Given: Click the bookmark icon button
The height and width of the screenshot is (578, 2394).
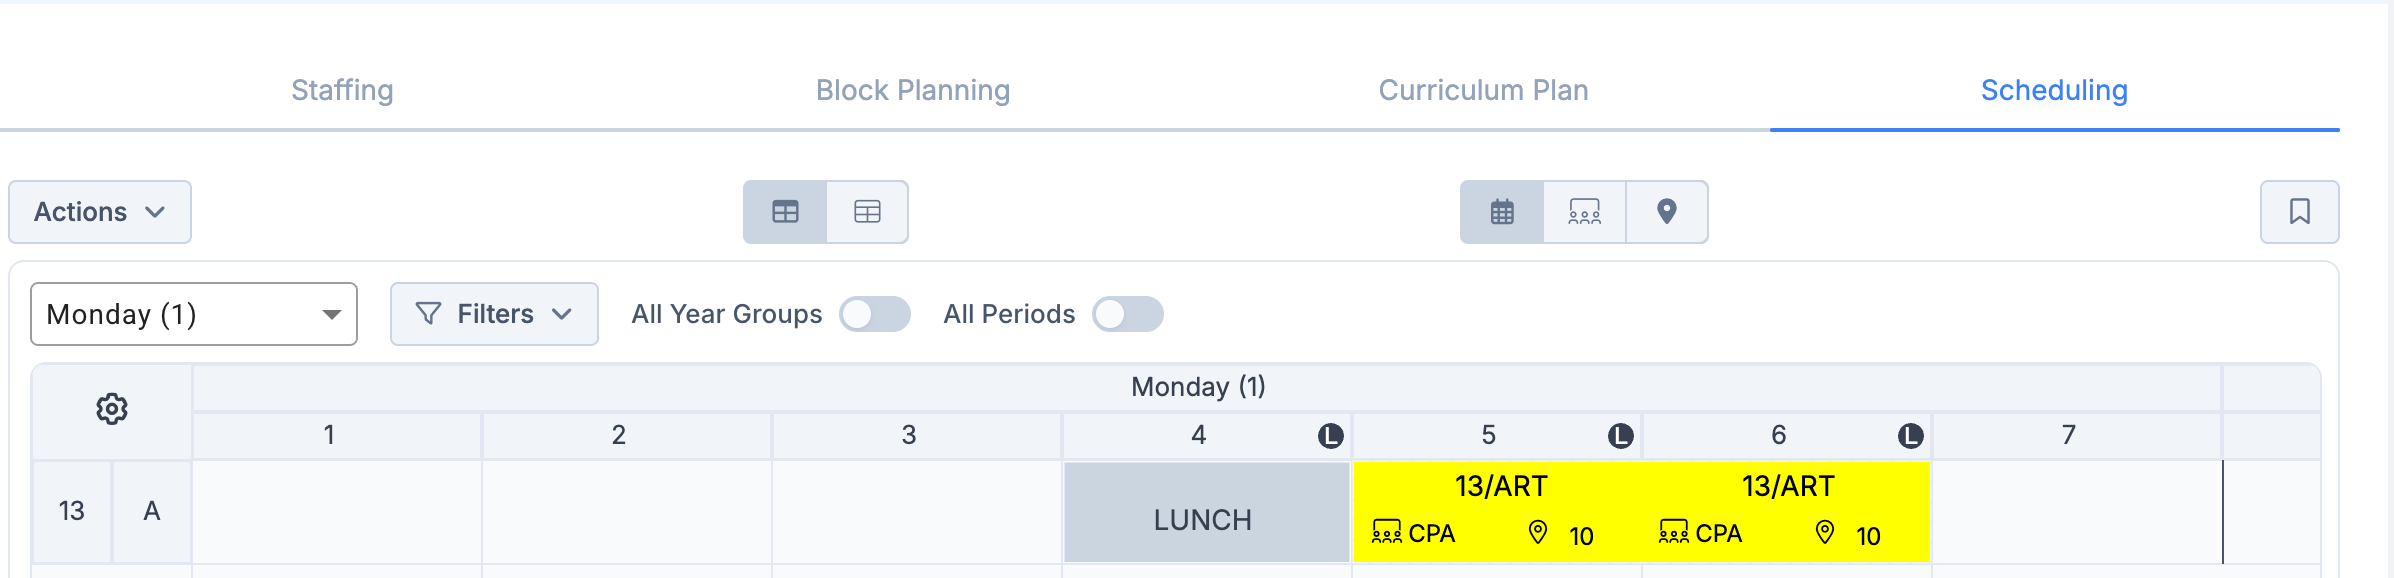Looking at the screenshot, I should tap(2299, 212).
